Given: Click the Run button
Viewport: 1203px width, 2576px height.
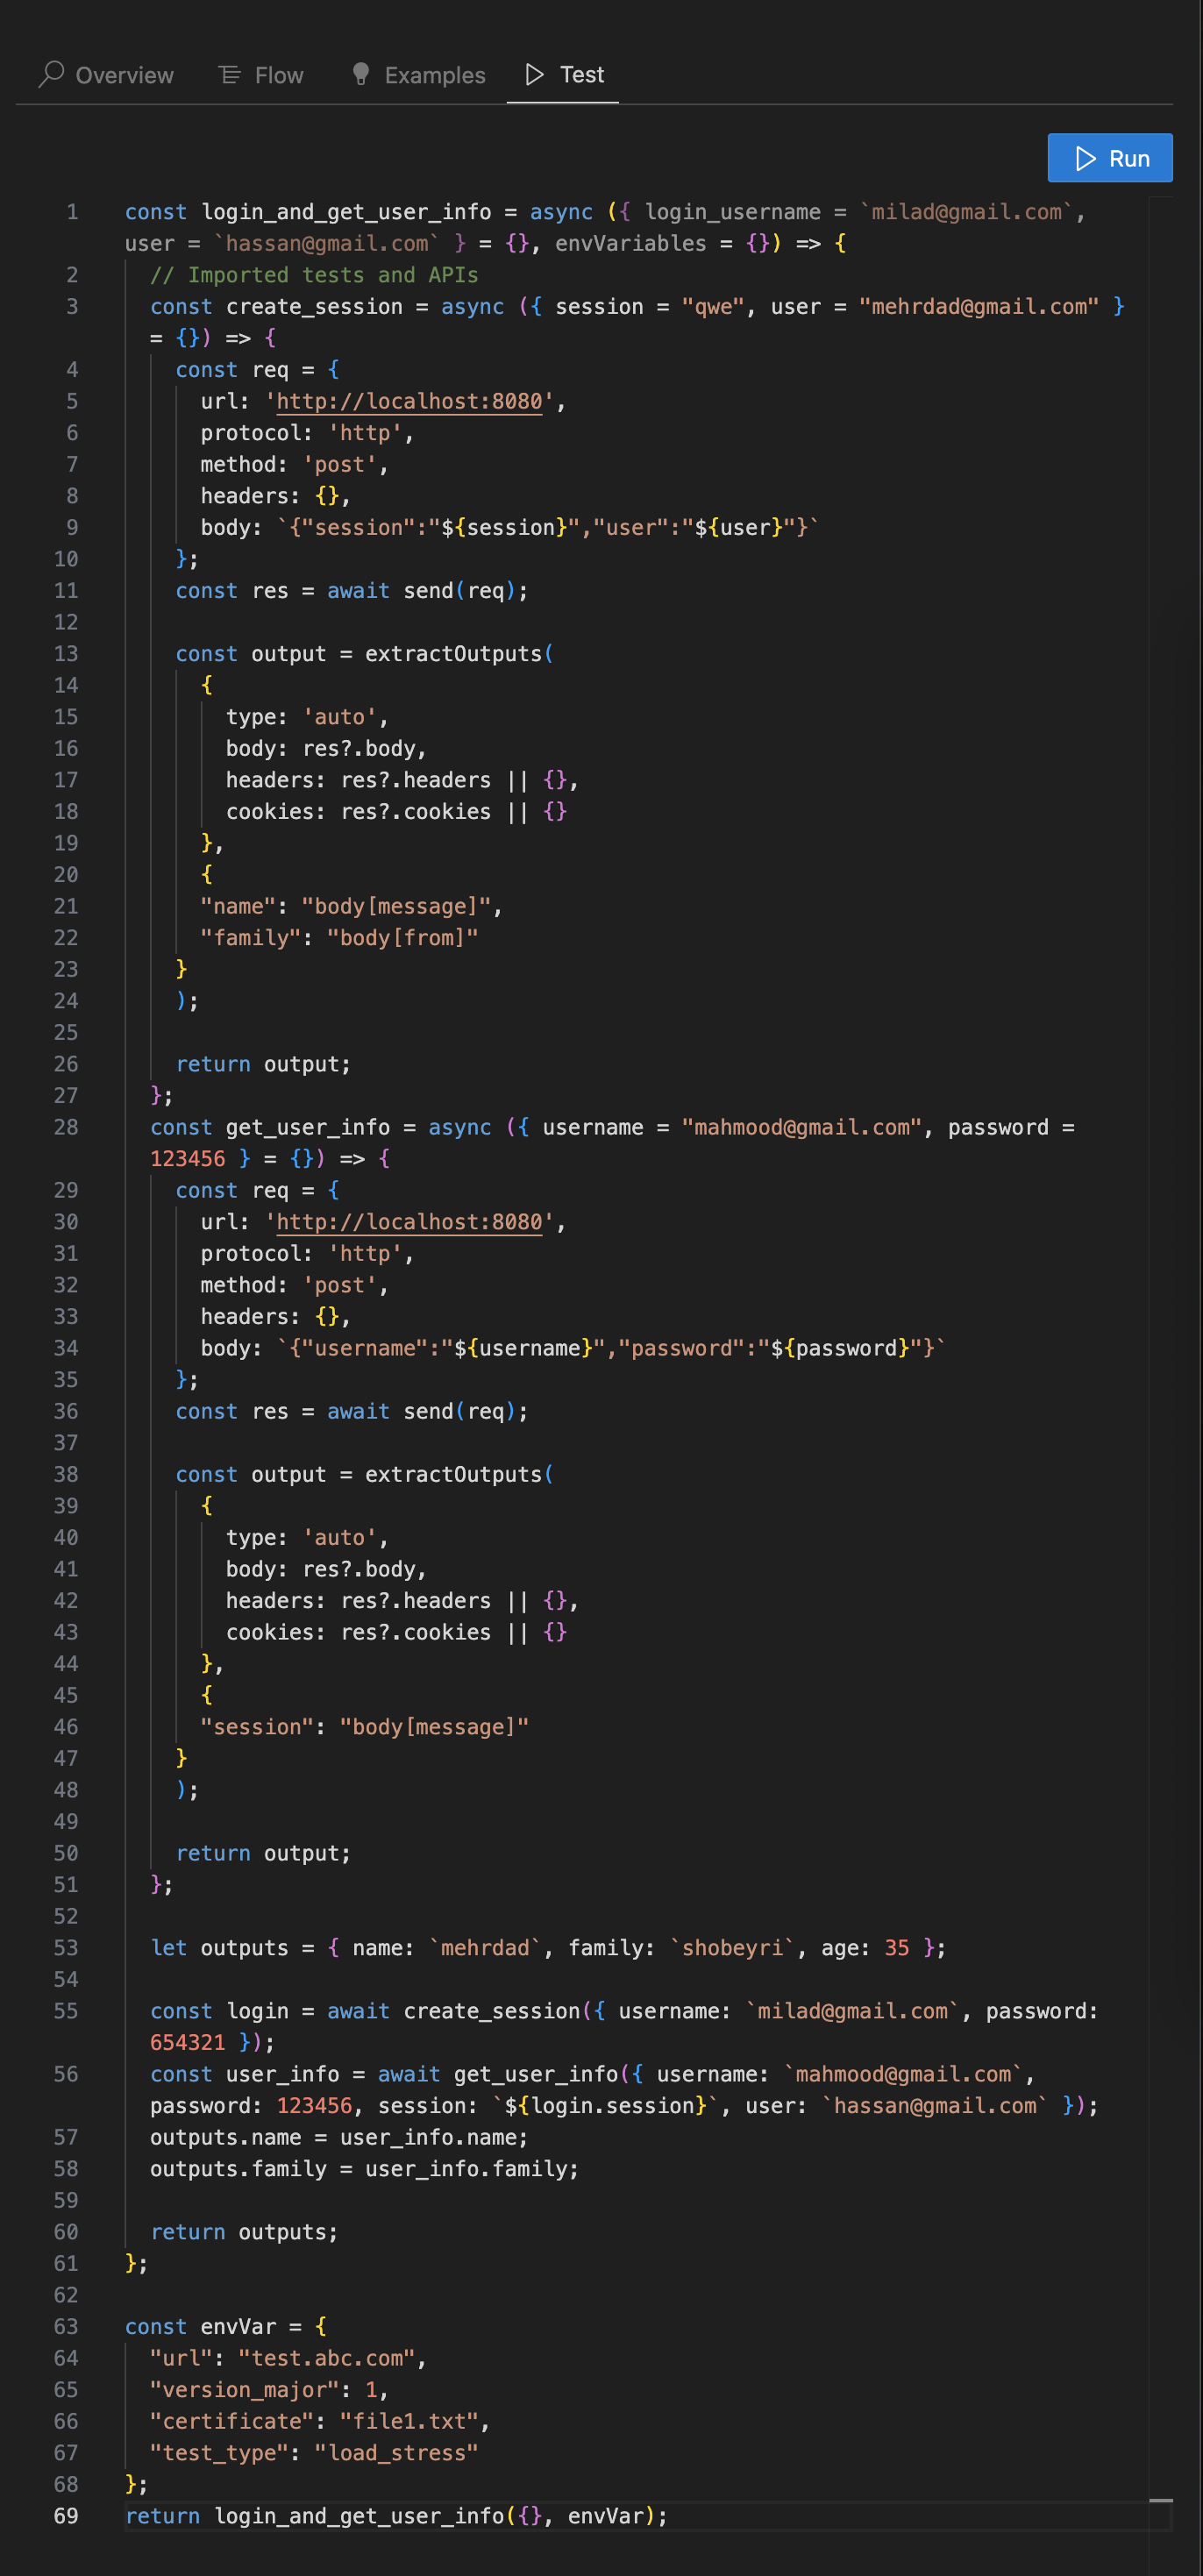Looking at the screenshot, I should [1109, 158].
